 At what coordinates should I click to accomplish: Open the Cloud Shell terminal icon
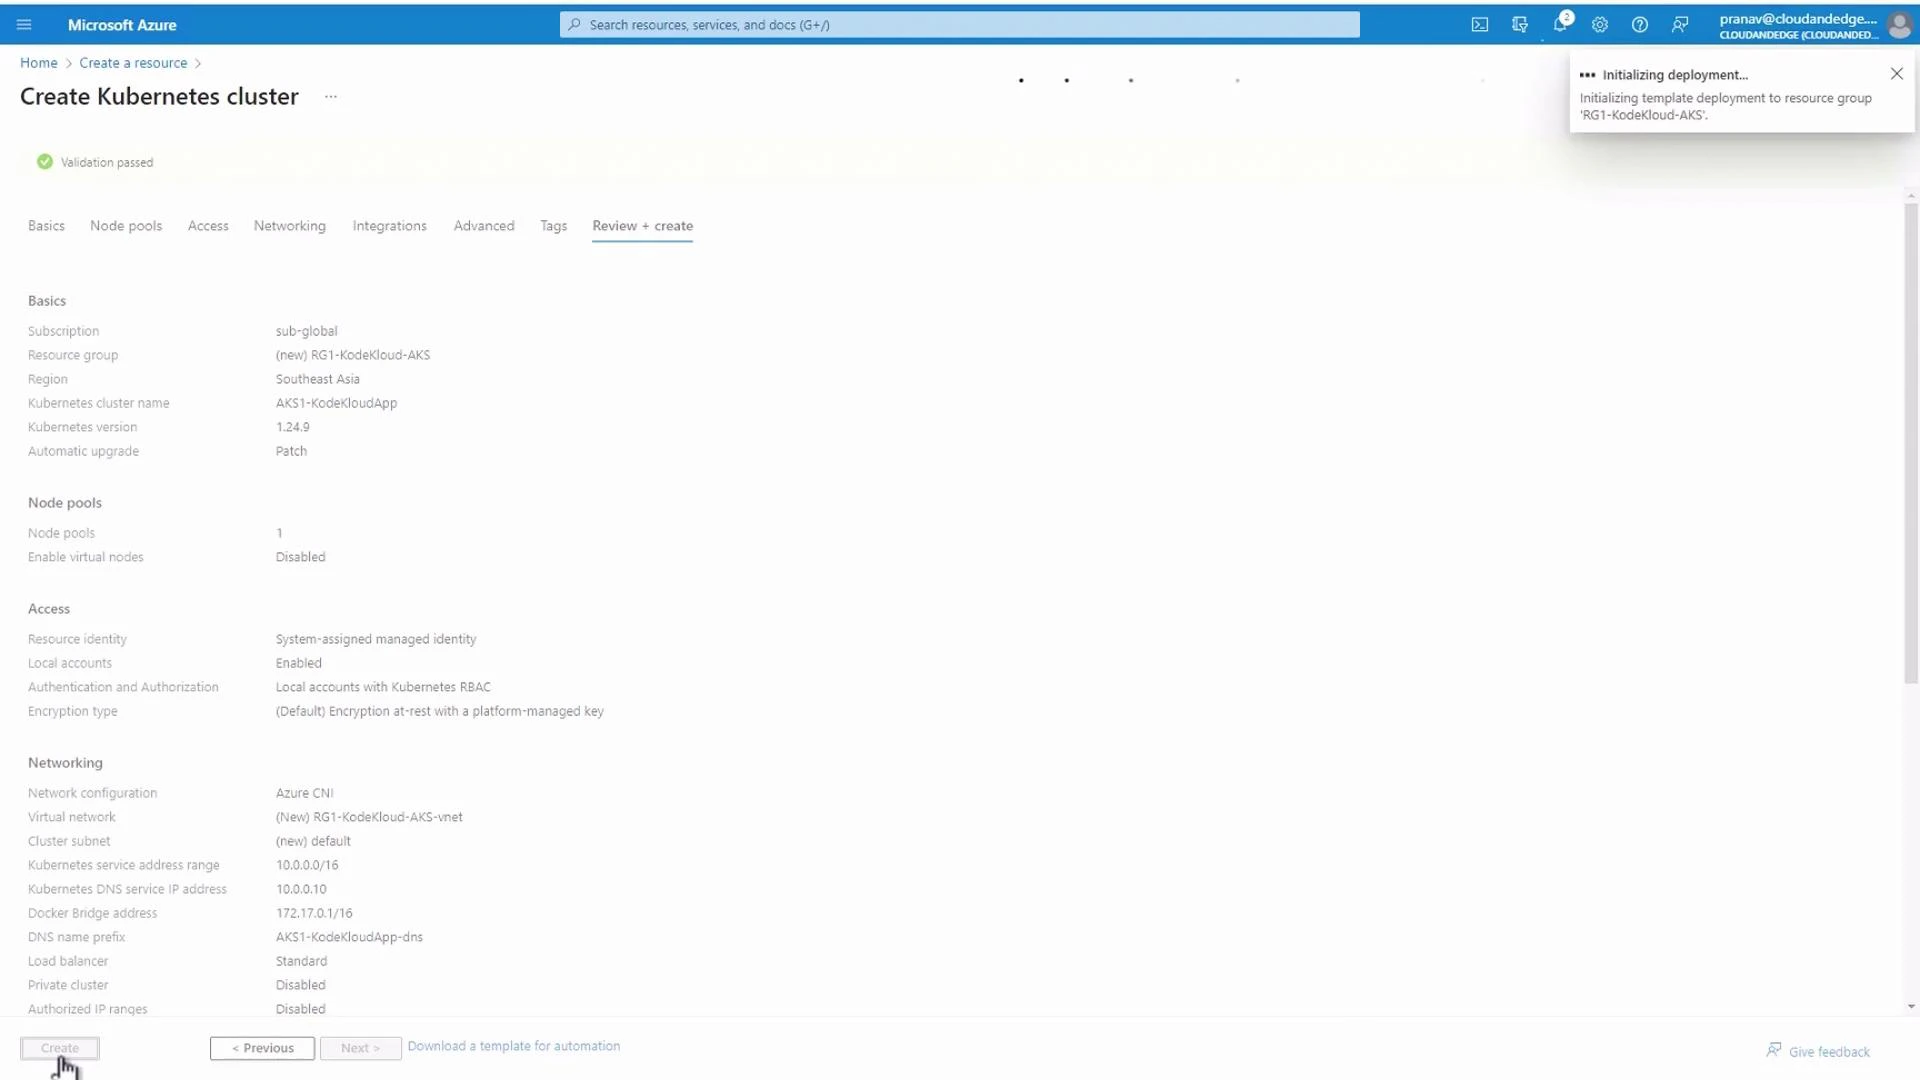pos(1479,24)
